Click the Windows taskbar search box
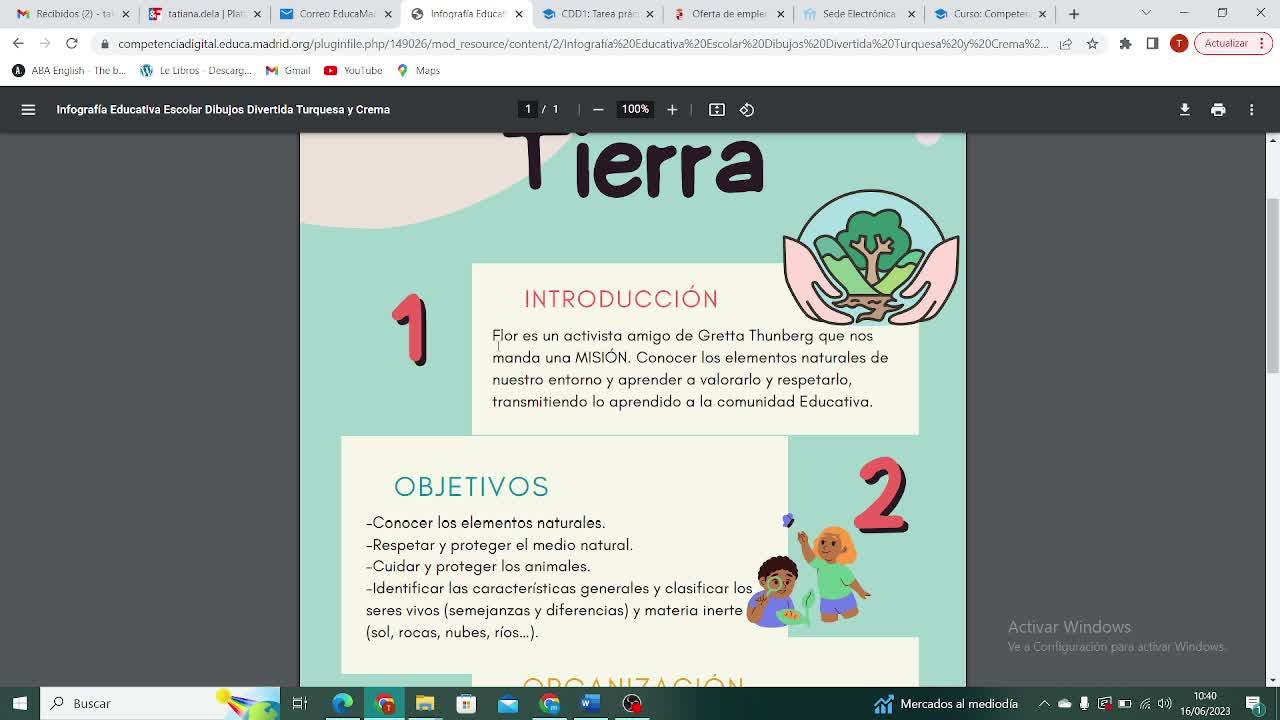This screenshot has height=720, width=1280. (x=160, y=703)
